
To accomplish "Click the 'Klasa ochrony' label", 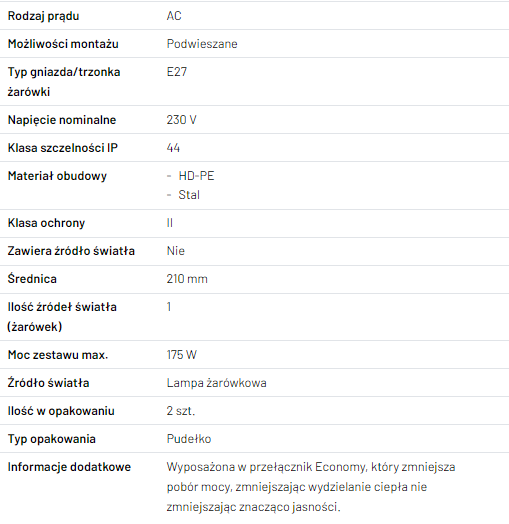I will tap(46, 223).
